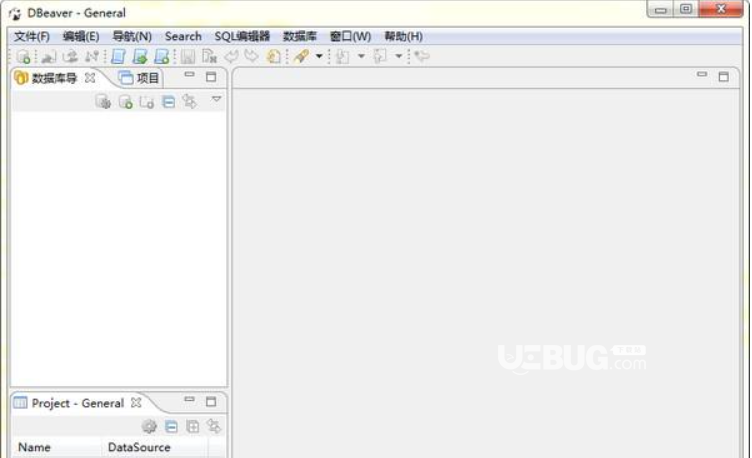Open the 帮助(H) menu

click(403, 36)
